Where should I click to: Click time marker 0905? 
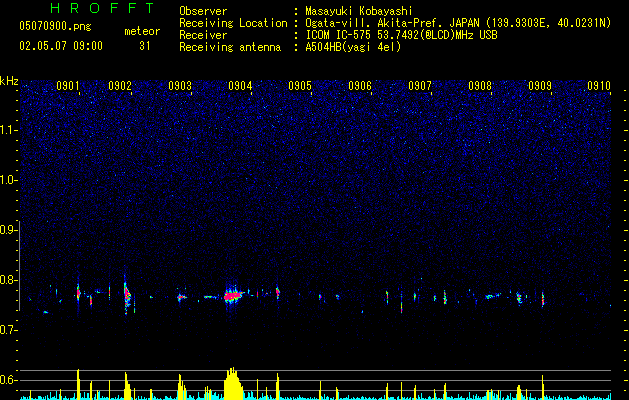pyautogui.click(x=300, y=86)
